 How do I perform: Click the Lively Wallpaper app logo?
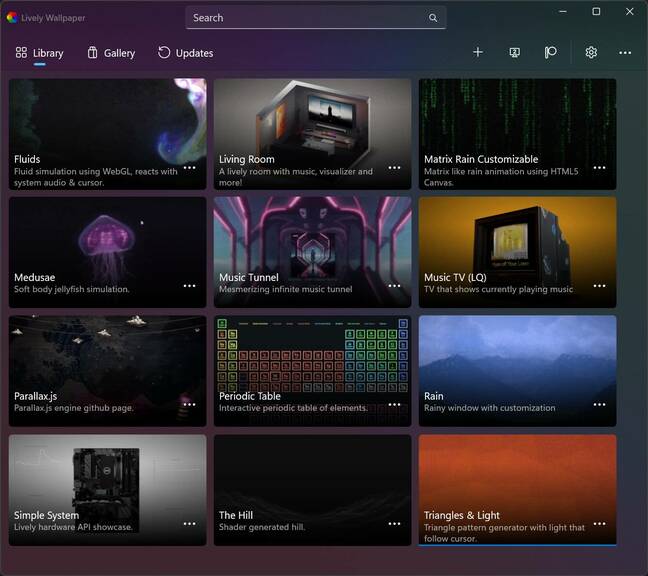tap(12, 17)
